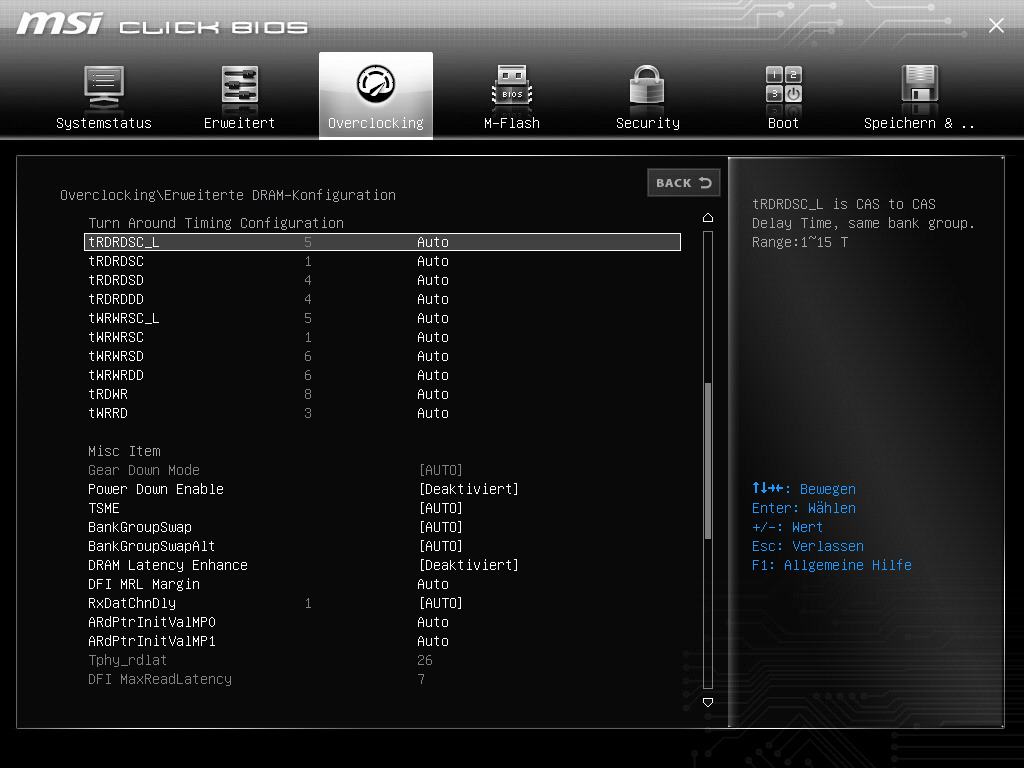Select the tWRWRSC_L Auto value field
The width and height of the screenshot is (1024, 768).
pyautogui.click(x=433, y=318)
